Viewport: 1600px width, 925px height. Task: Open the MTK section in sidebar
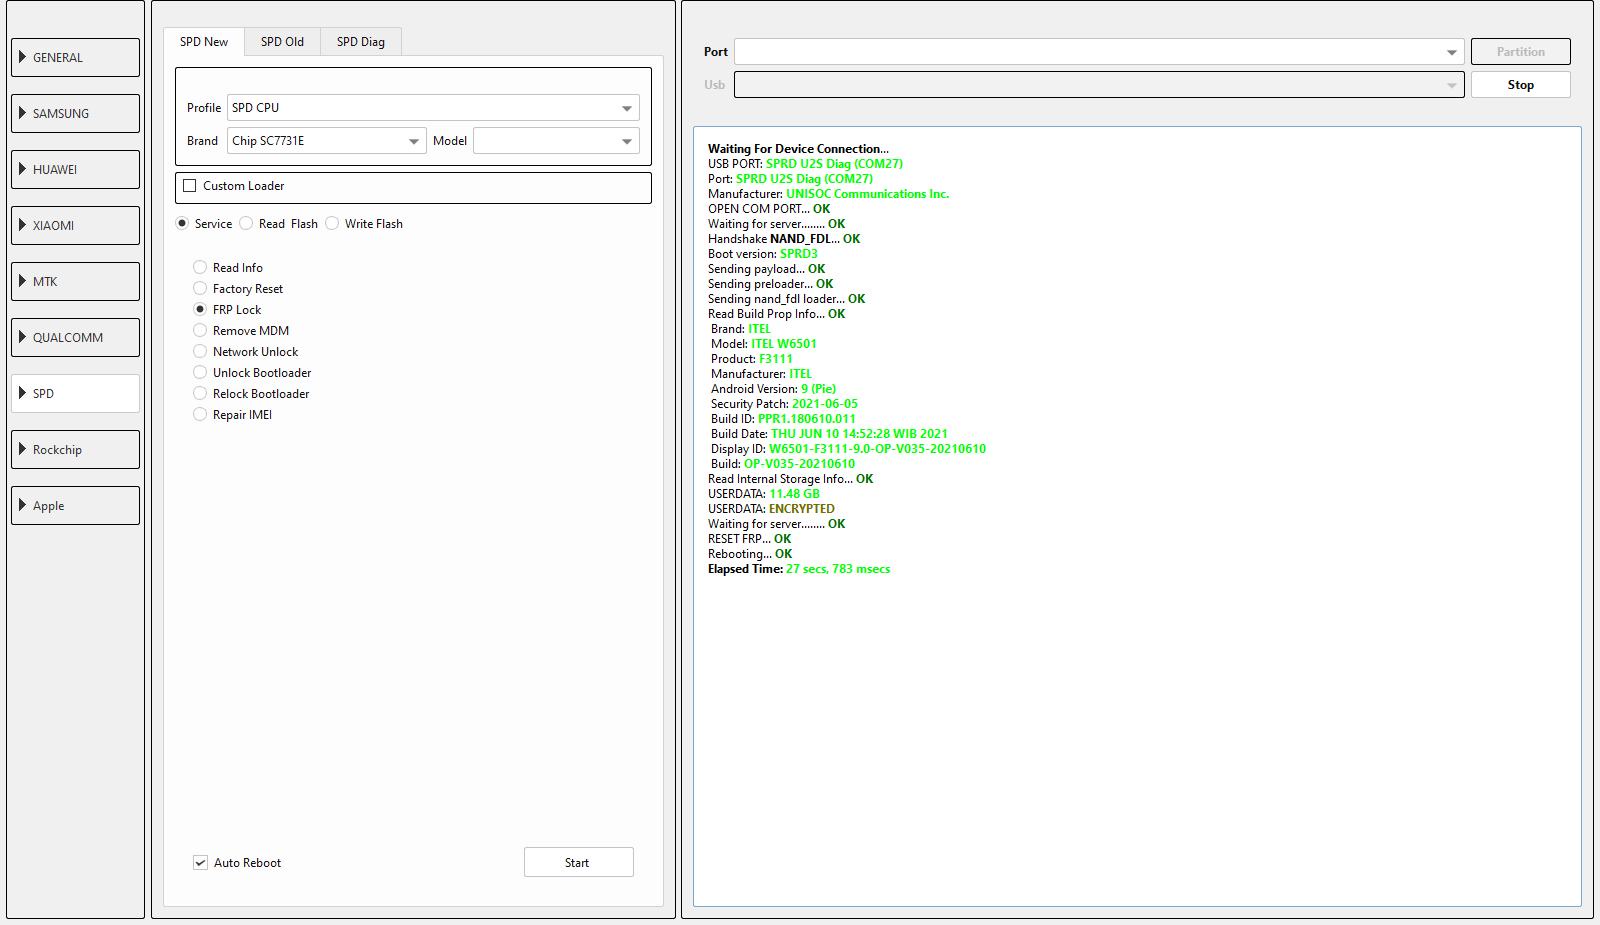point(75,281)
